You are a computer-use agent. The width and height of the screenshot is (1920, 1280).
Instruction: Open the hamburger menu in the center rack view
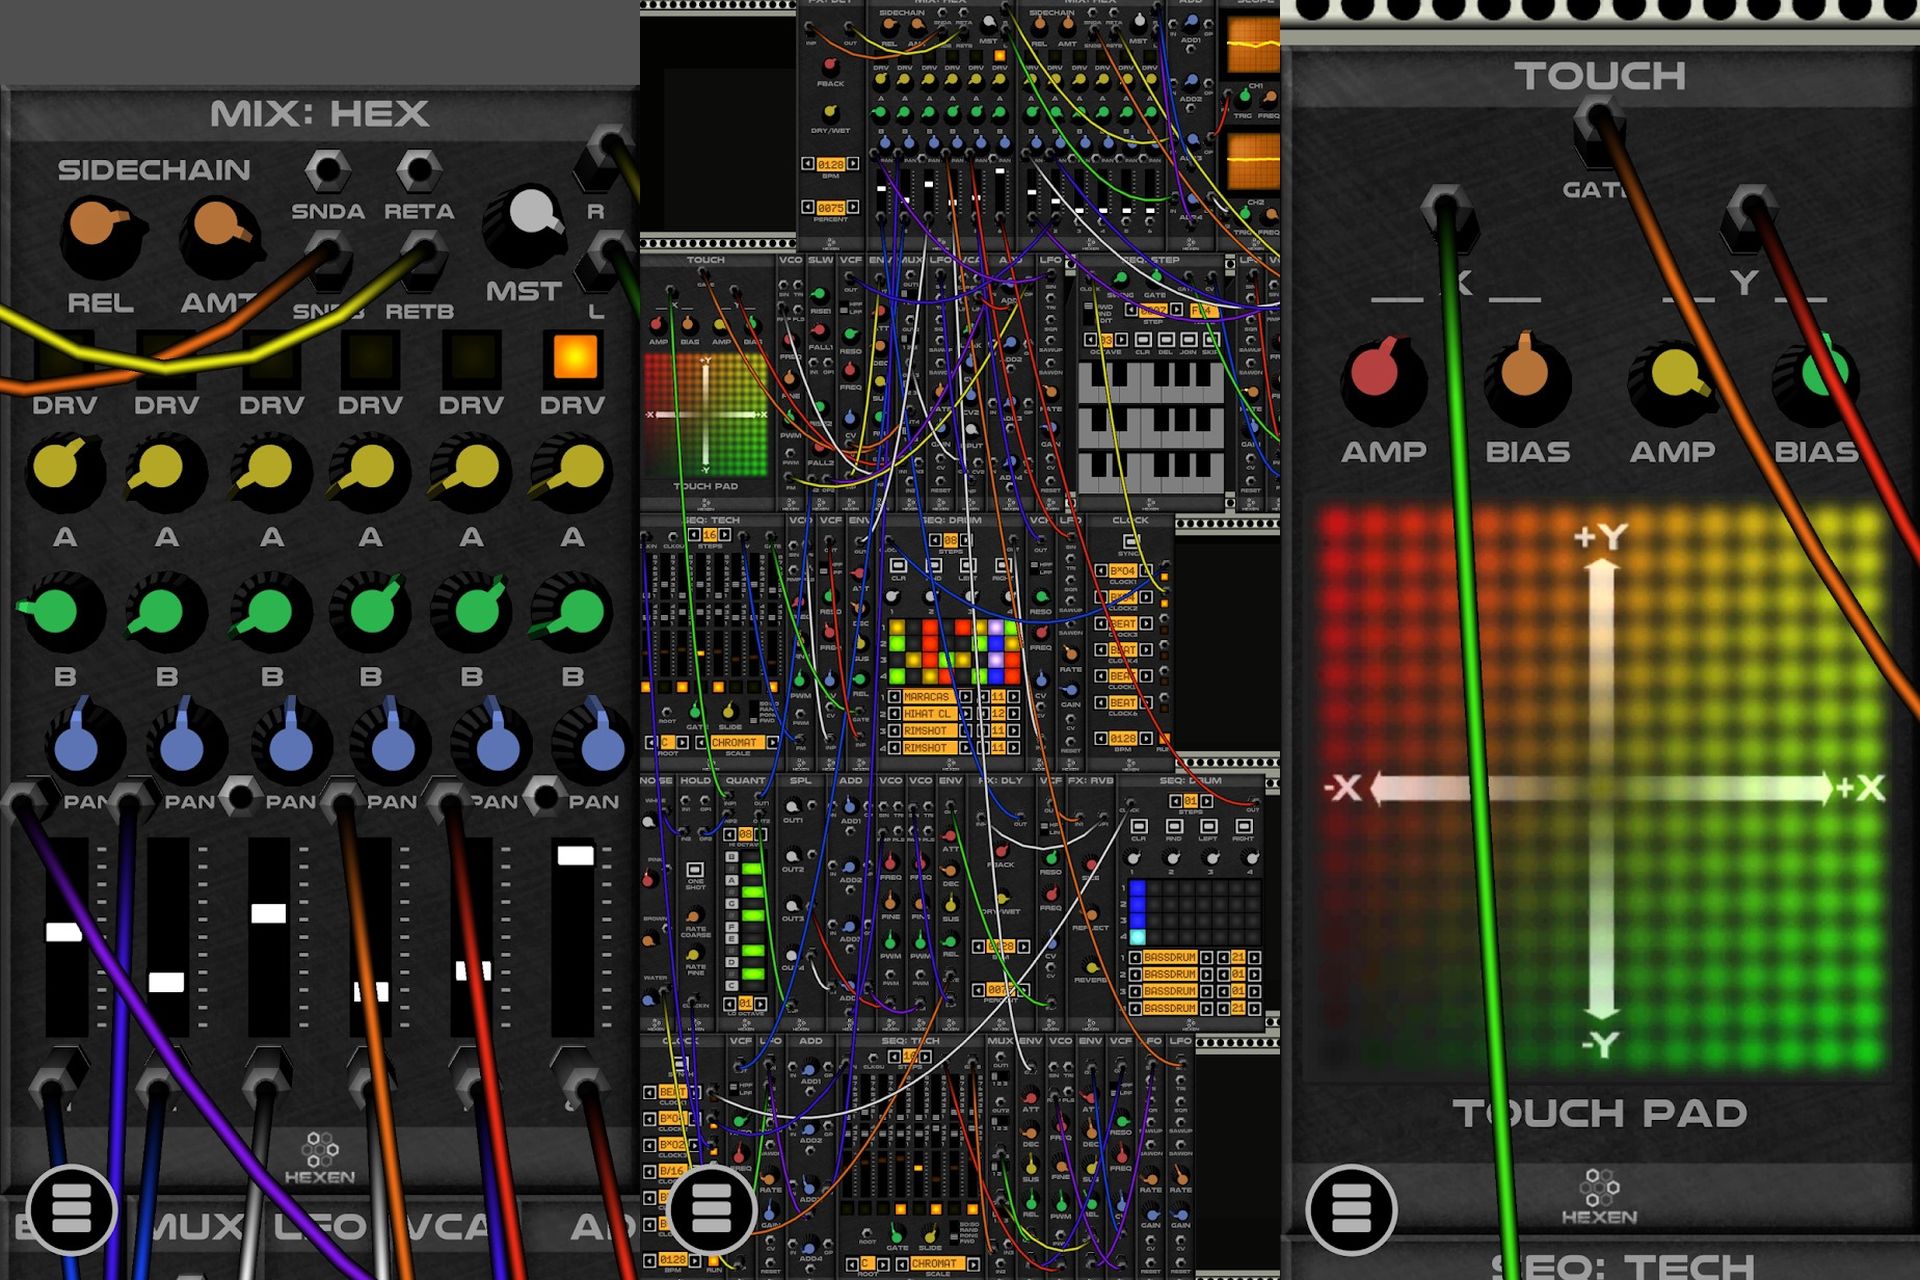[x=711, y=1210]
